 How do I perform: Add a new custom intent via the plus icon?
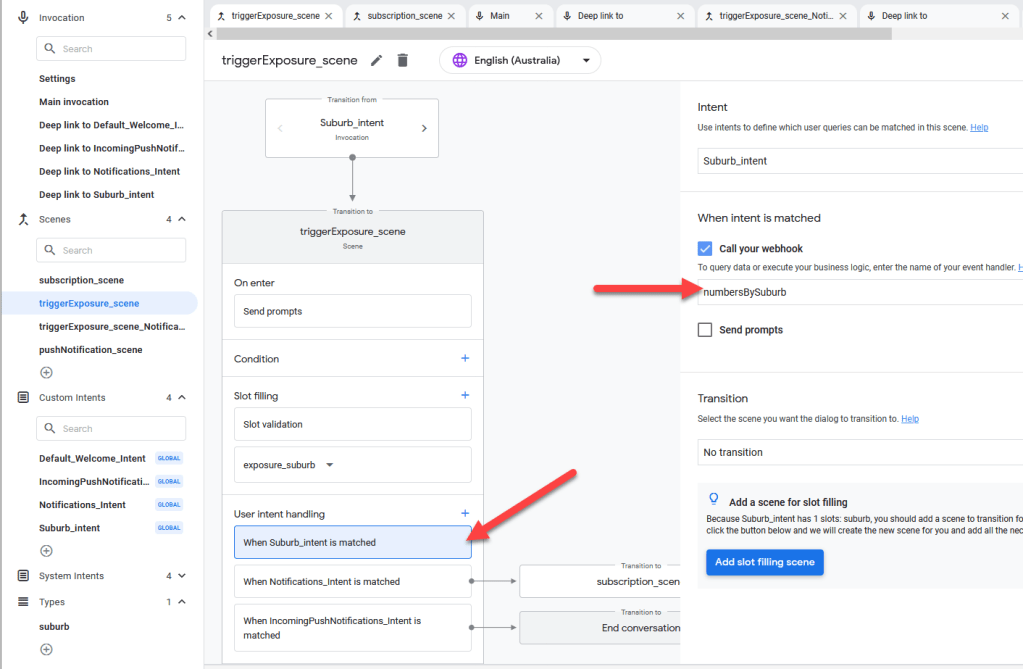pos(46,550)
